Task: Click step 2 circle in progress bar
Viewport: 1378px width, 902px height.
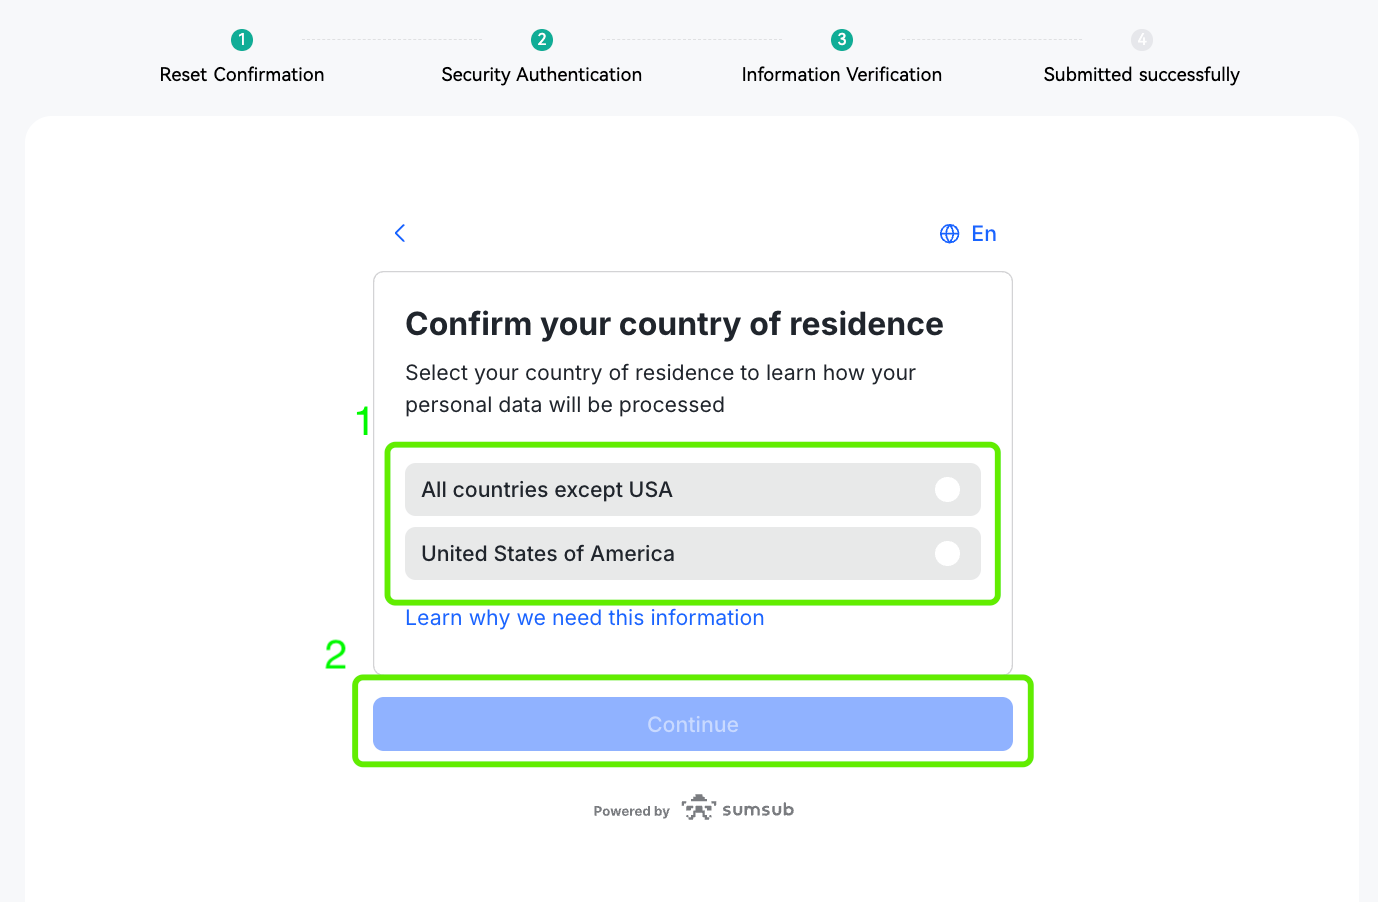Action: pos(542,40)
